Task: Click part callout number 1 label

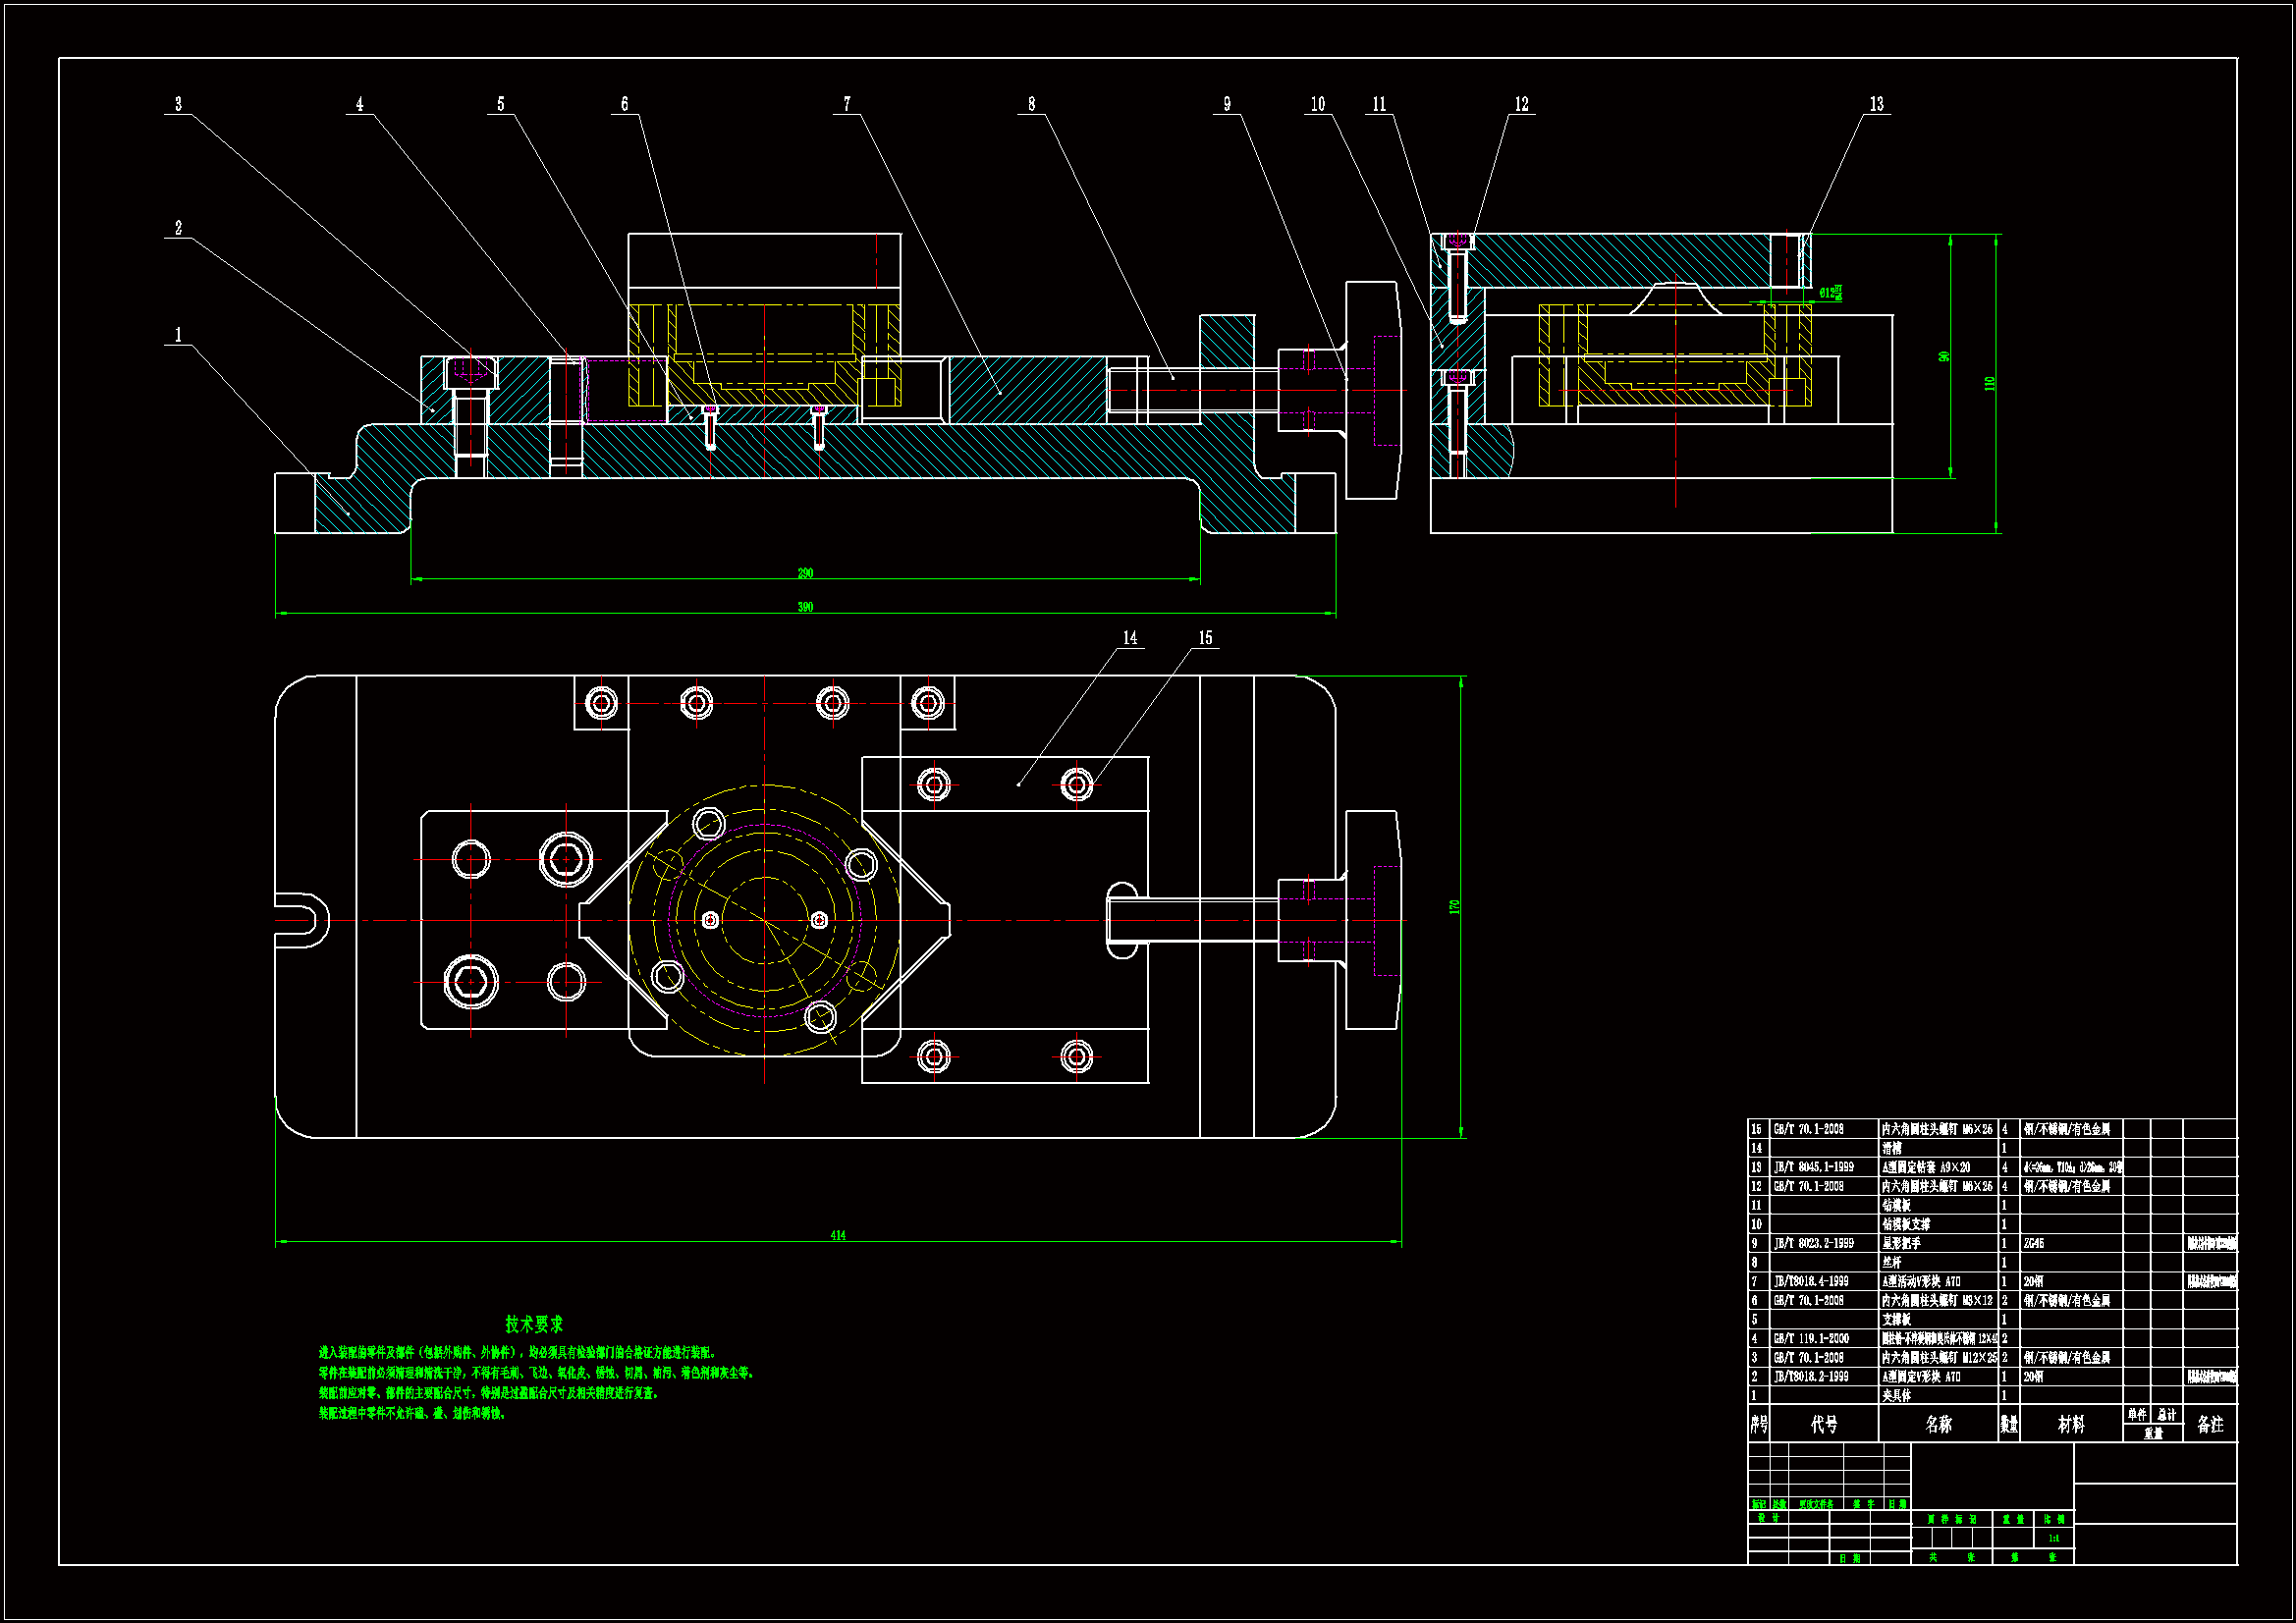Action: (178, 335)
